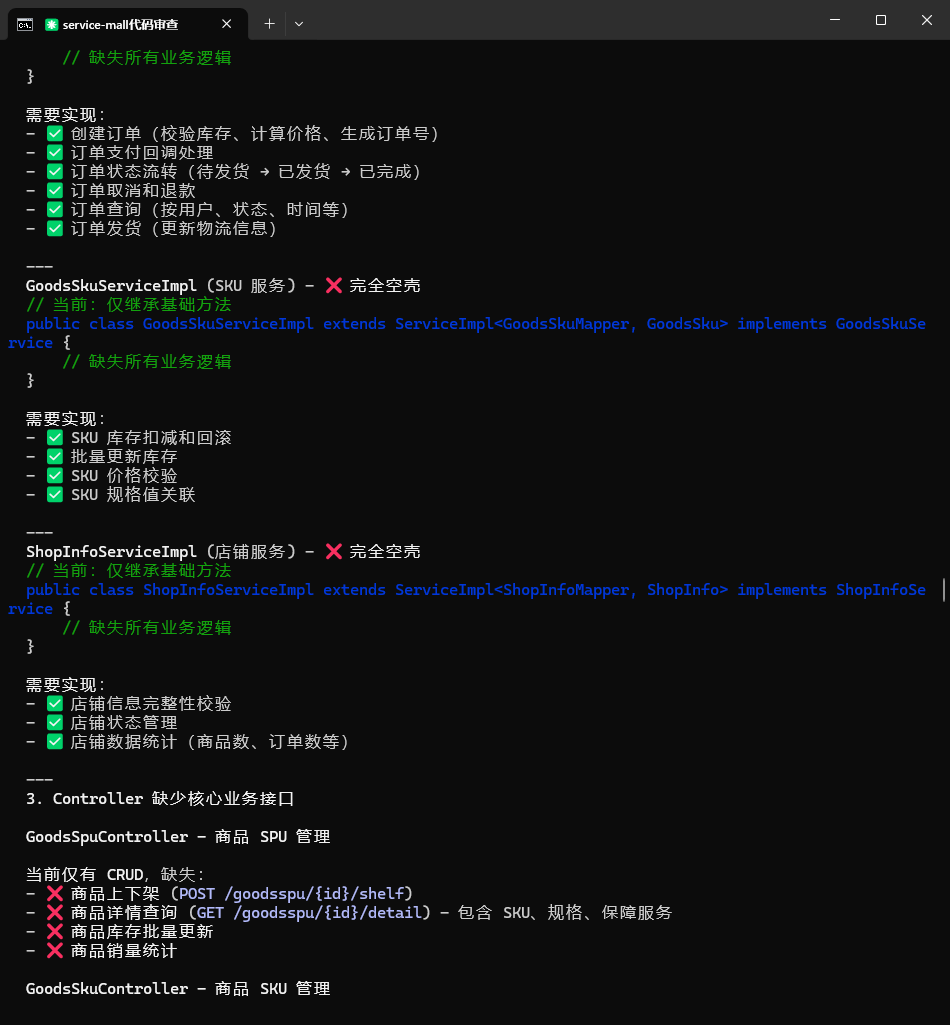Image resolution: width=950 pixels, height=1025 pixels.
Task: Click the red X before 商品详情查询
Action: point(55,912)
